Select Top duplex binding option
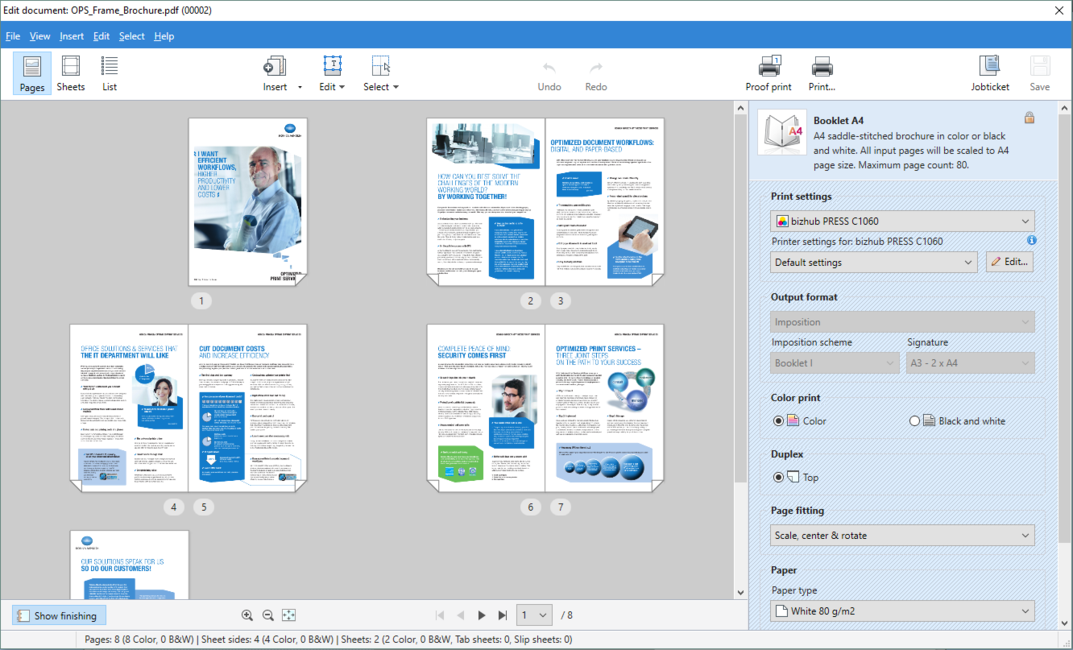 778,477
